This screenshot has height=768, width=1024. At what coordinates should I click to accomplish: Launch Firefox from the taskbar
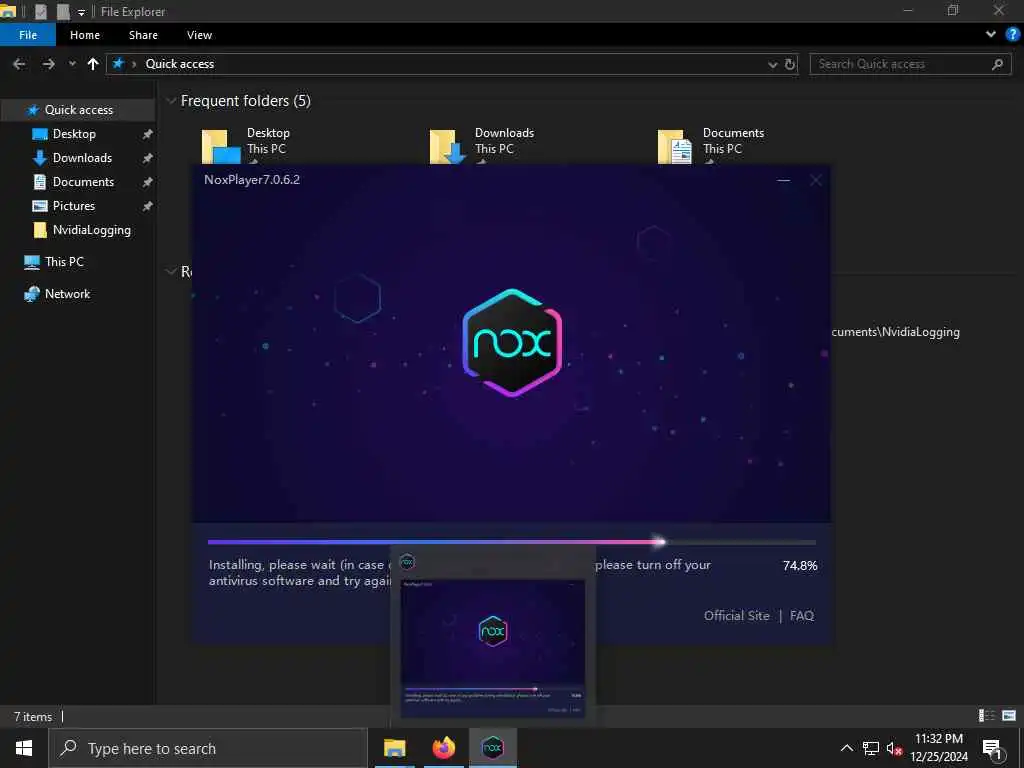click(x=444, y=748)
